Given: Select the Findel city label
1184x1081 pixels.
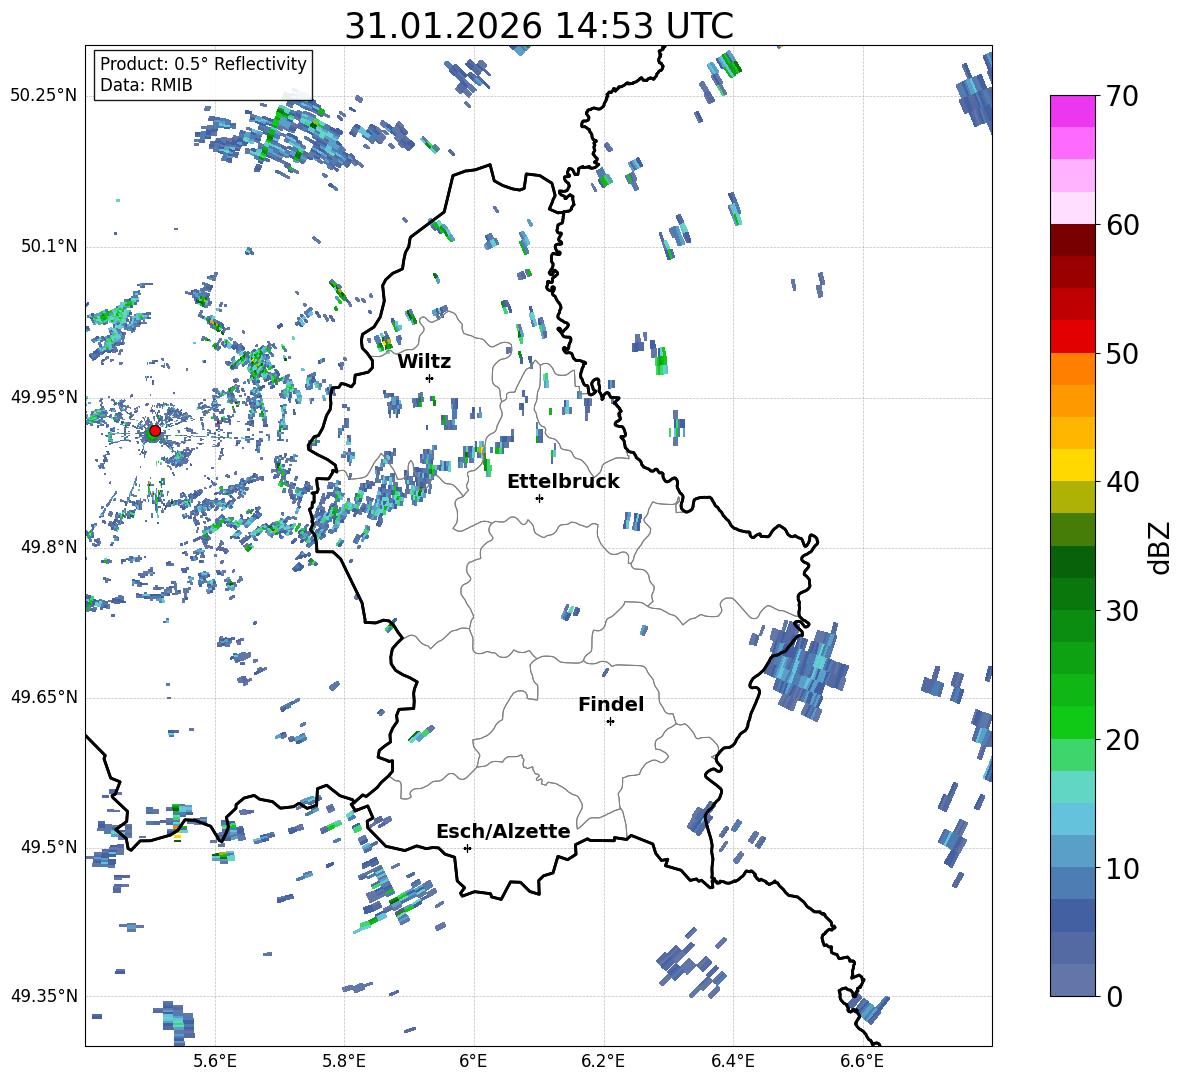Looking at the screenshot, I should [x=610, y=704].
